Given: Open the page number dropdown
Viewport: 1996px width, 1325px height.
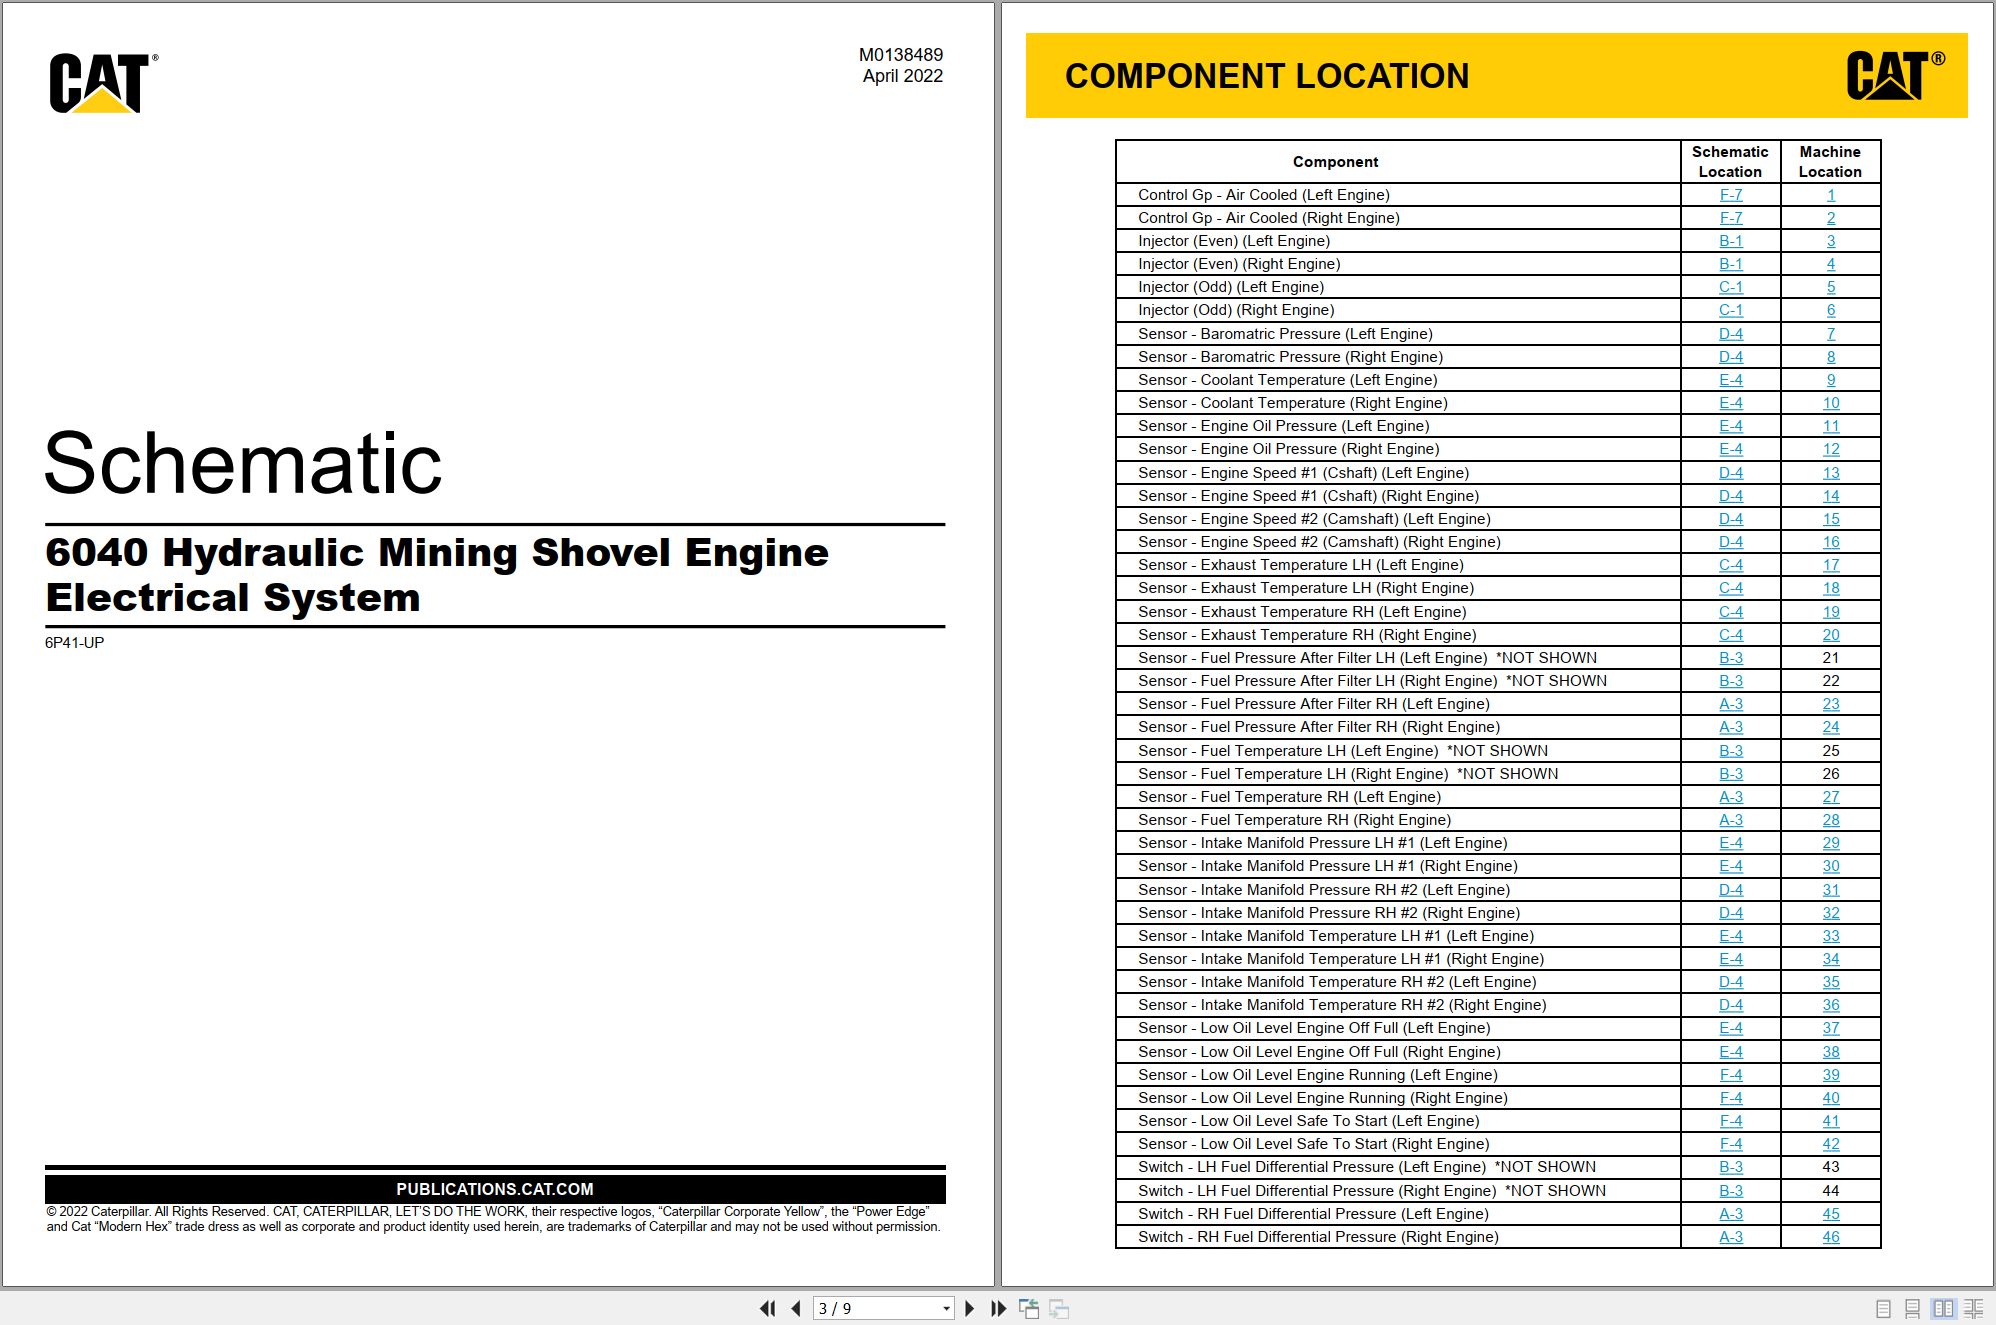Looking at the screenshot, I should [946, 1308].
